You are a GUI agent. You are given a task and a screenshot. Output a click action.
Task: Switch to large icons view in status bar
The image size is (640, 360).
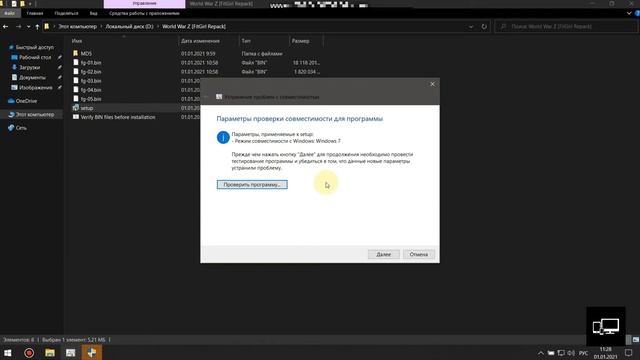636,340
